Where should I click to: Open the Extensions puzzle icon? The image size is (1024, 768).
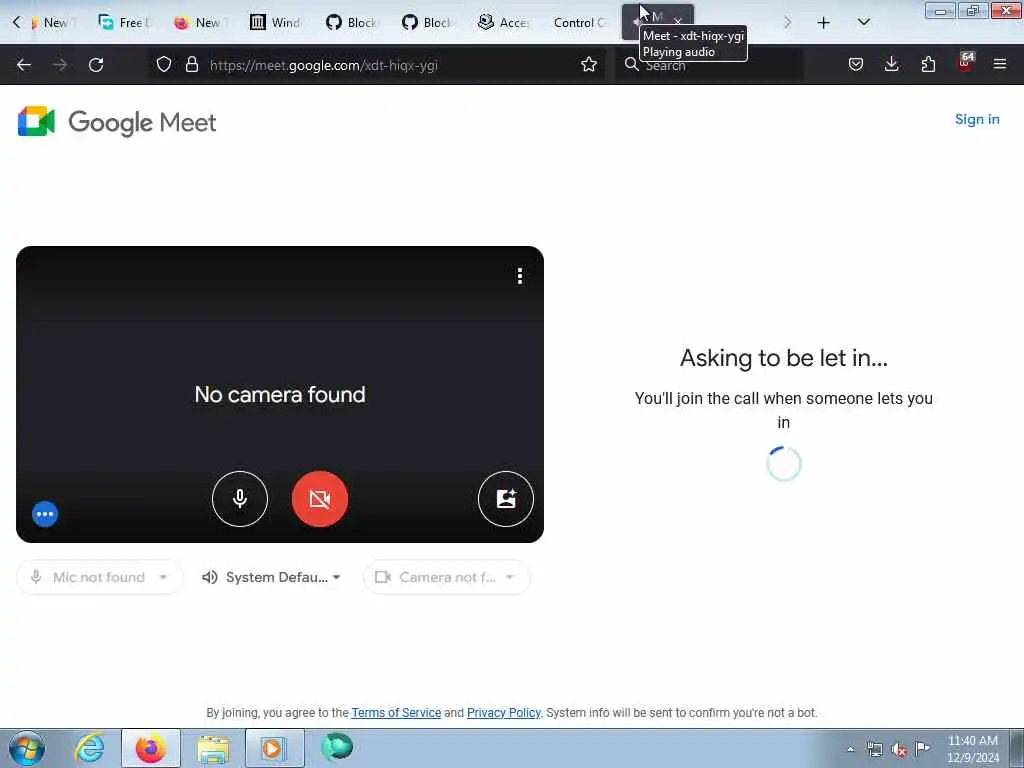point(928,65)
